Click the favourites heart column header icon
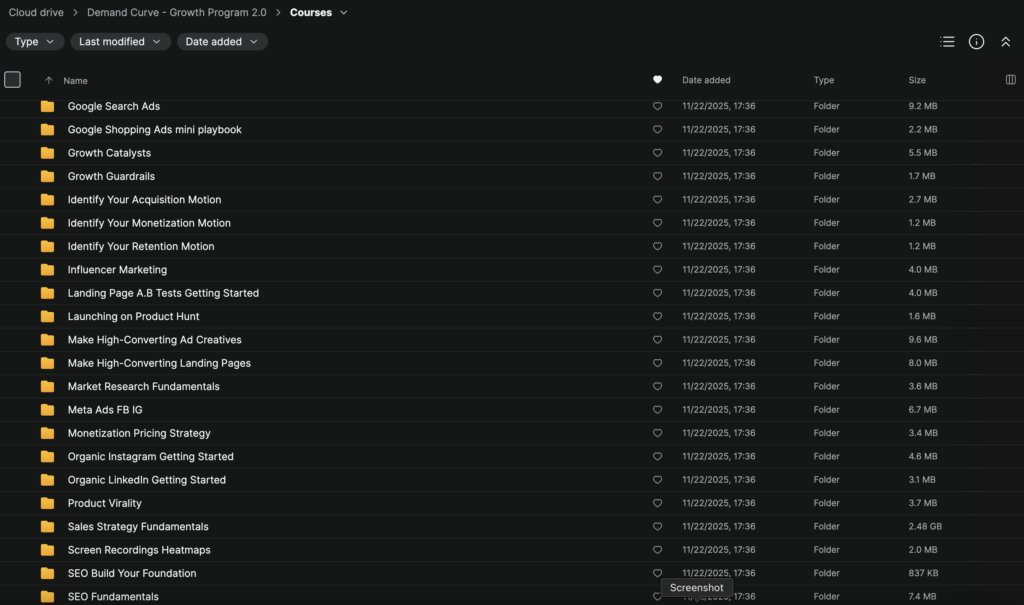This screenshot has width=1024, height=605. tap(657, 80)
